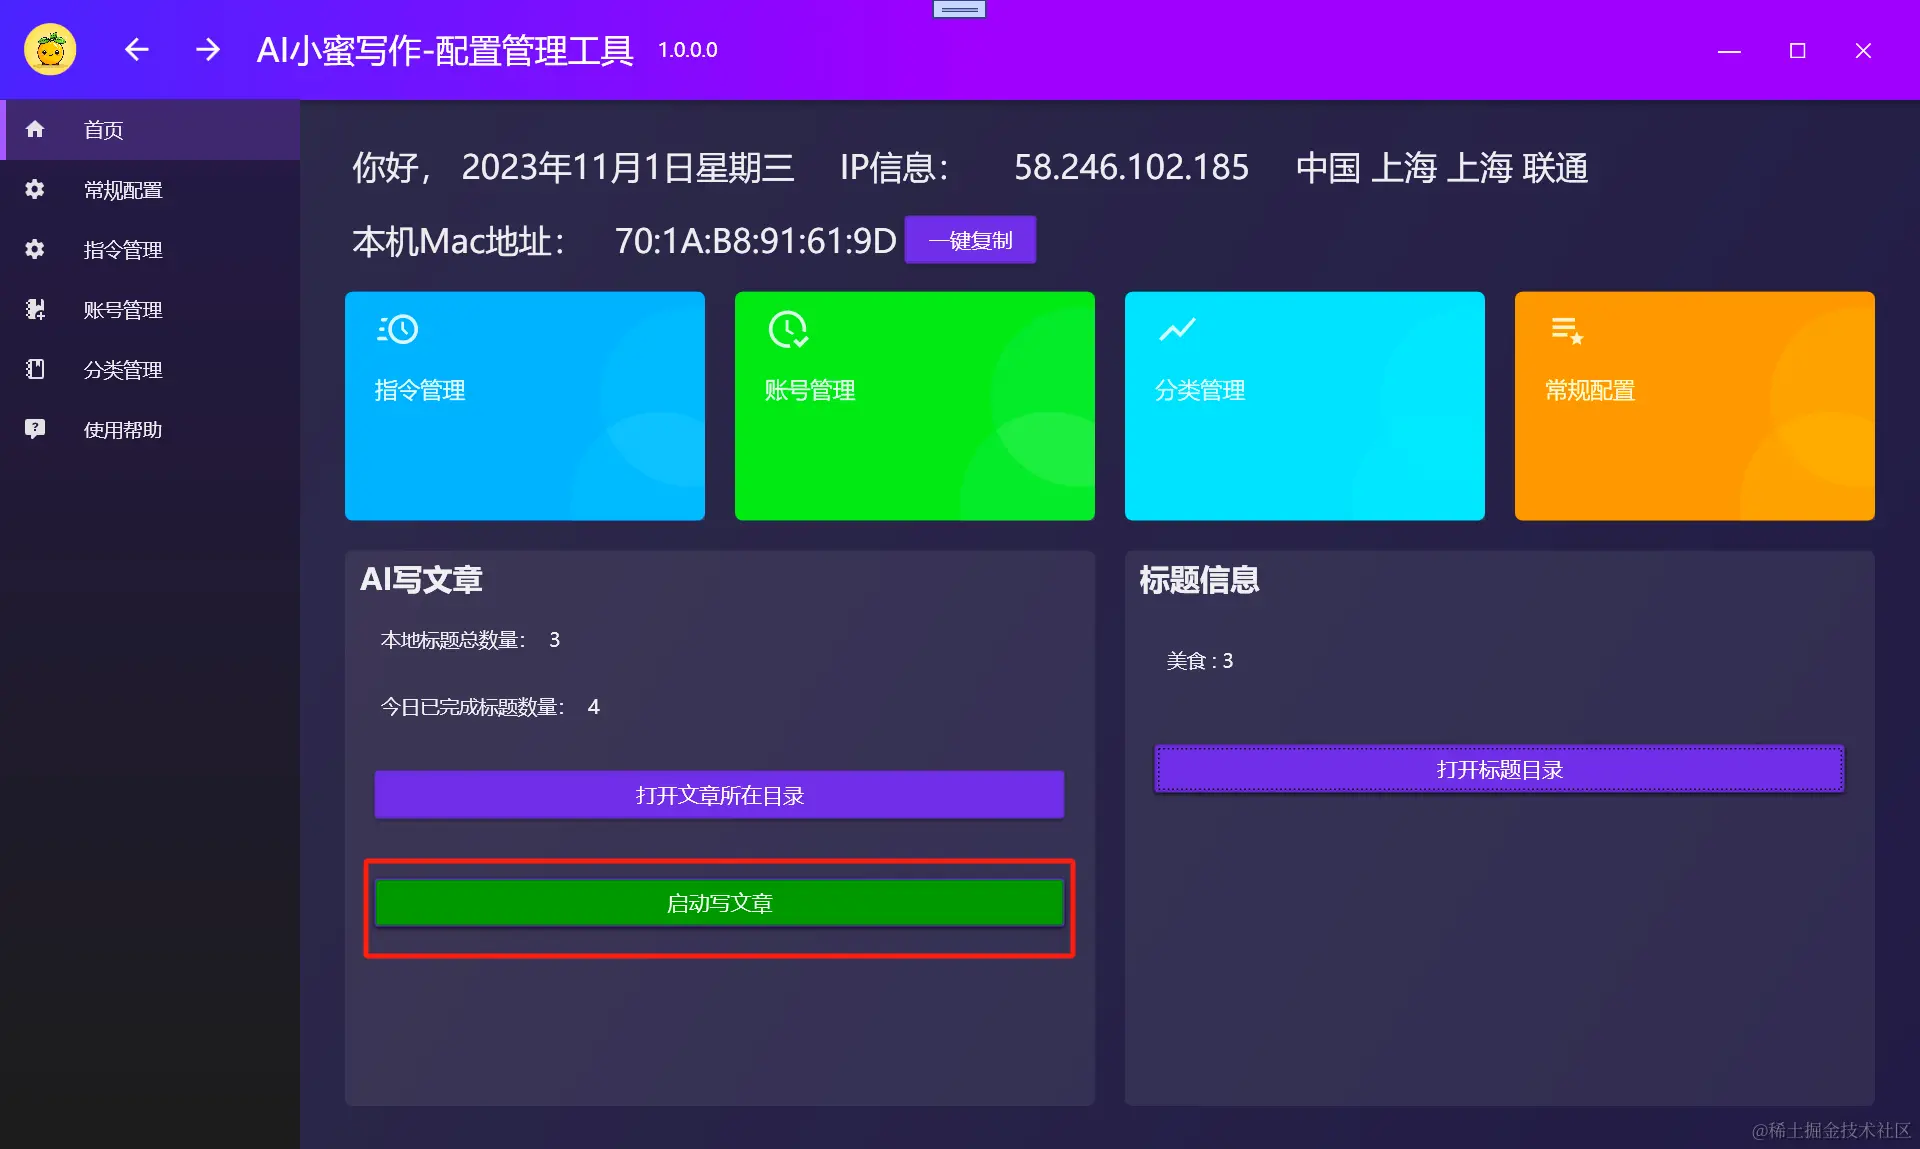The width and height of the screenshot is (1920, 1149).
Task: Click the star list icon on the 常规配置 card
Action: tap(1567, 329)
